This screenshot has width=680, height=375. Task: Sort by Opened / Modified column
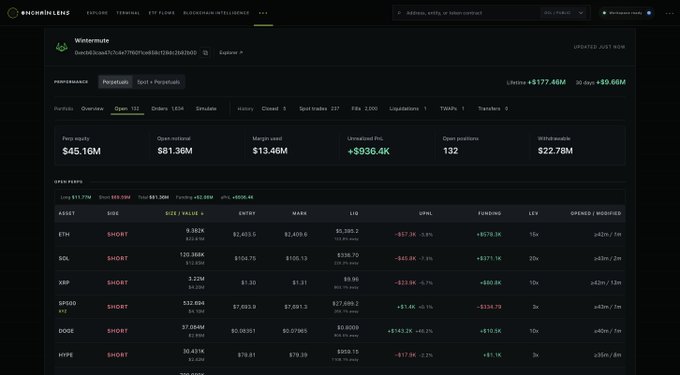coord(595,213)
